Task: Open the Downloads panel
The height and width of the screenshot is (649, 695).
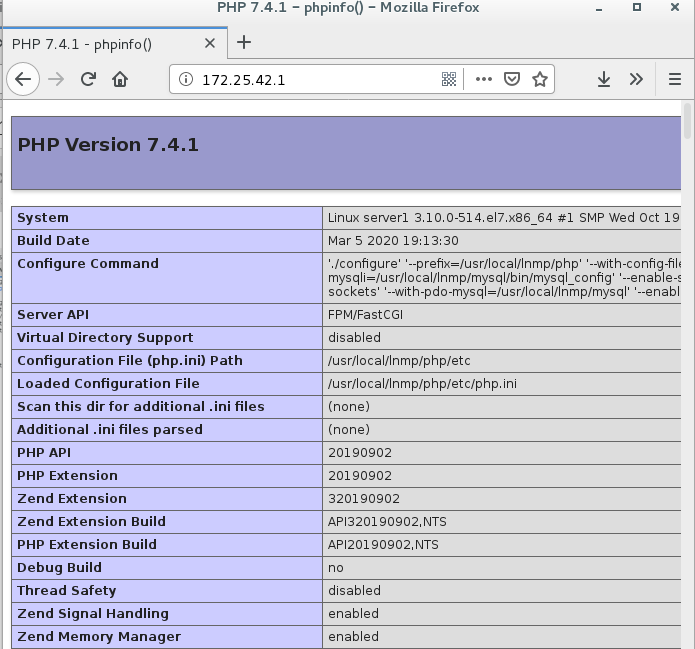Action: 604,79
